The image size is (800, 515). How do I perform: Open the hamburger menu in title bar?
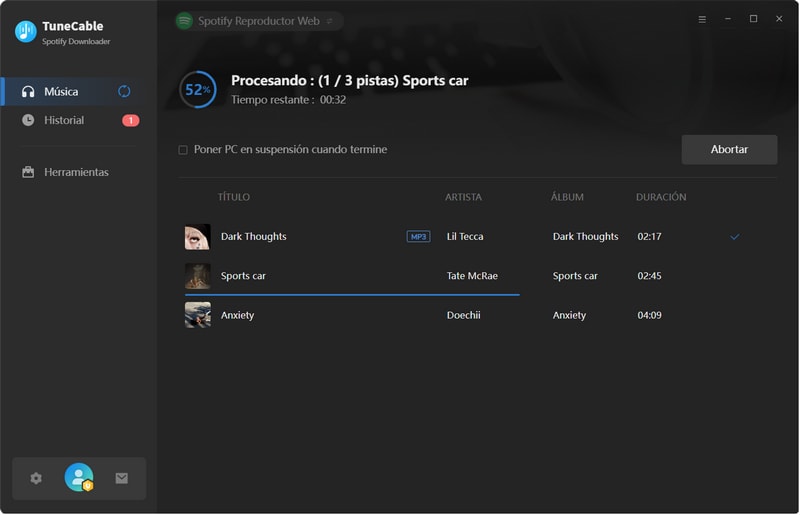(x=702, y=19)
